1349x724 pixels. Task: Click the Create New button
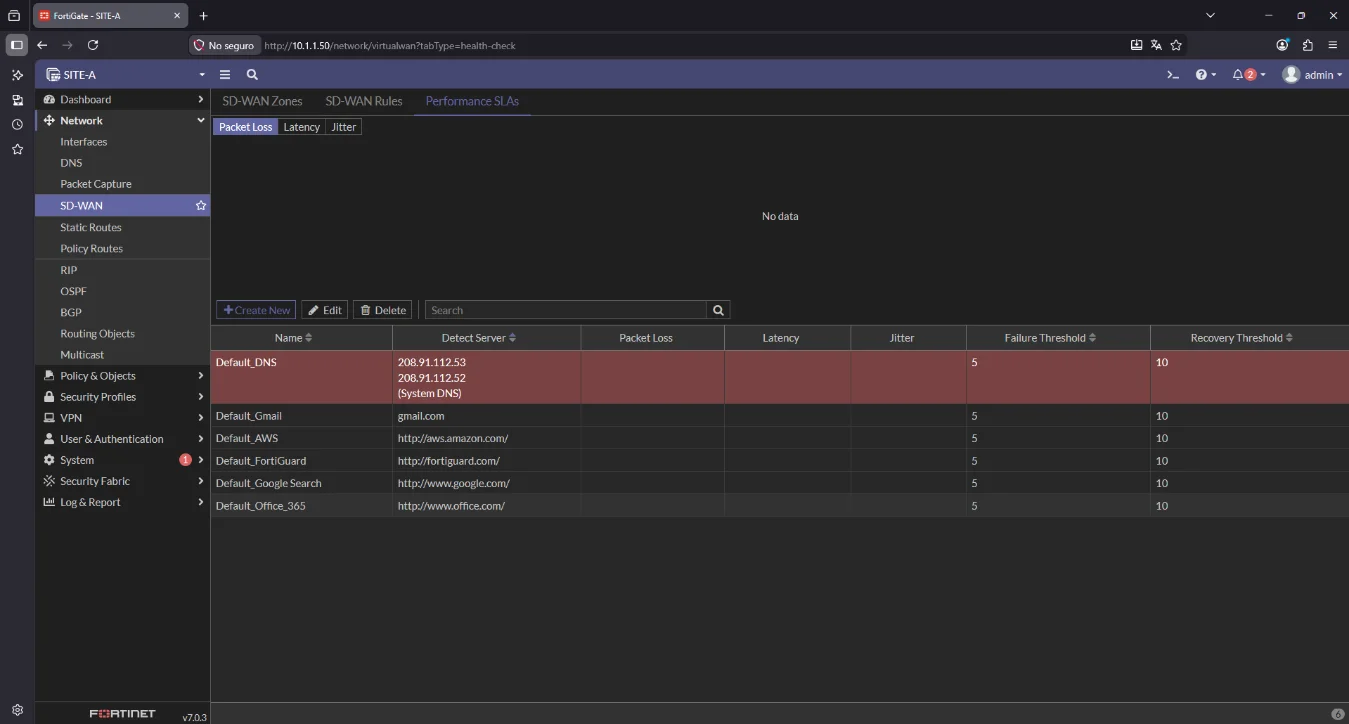coord(256,310)
